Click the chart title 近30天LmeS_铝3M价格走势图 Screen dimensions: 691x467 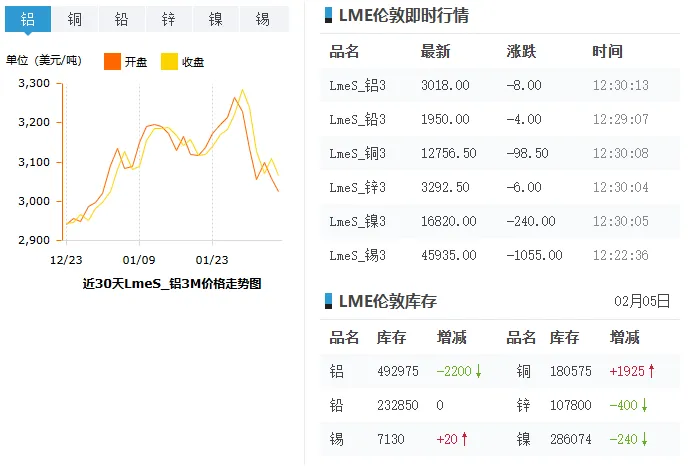[x=172, y=283]
